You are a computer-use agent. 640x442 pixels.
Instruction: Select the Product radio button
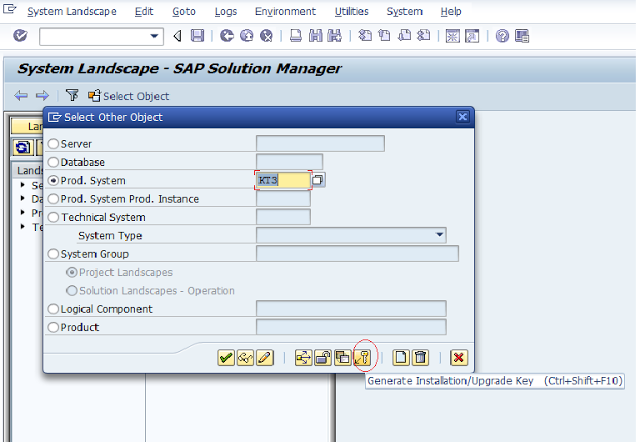click(53, 327)
